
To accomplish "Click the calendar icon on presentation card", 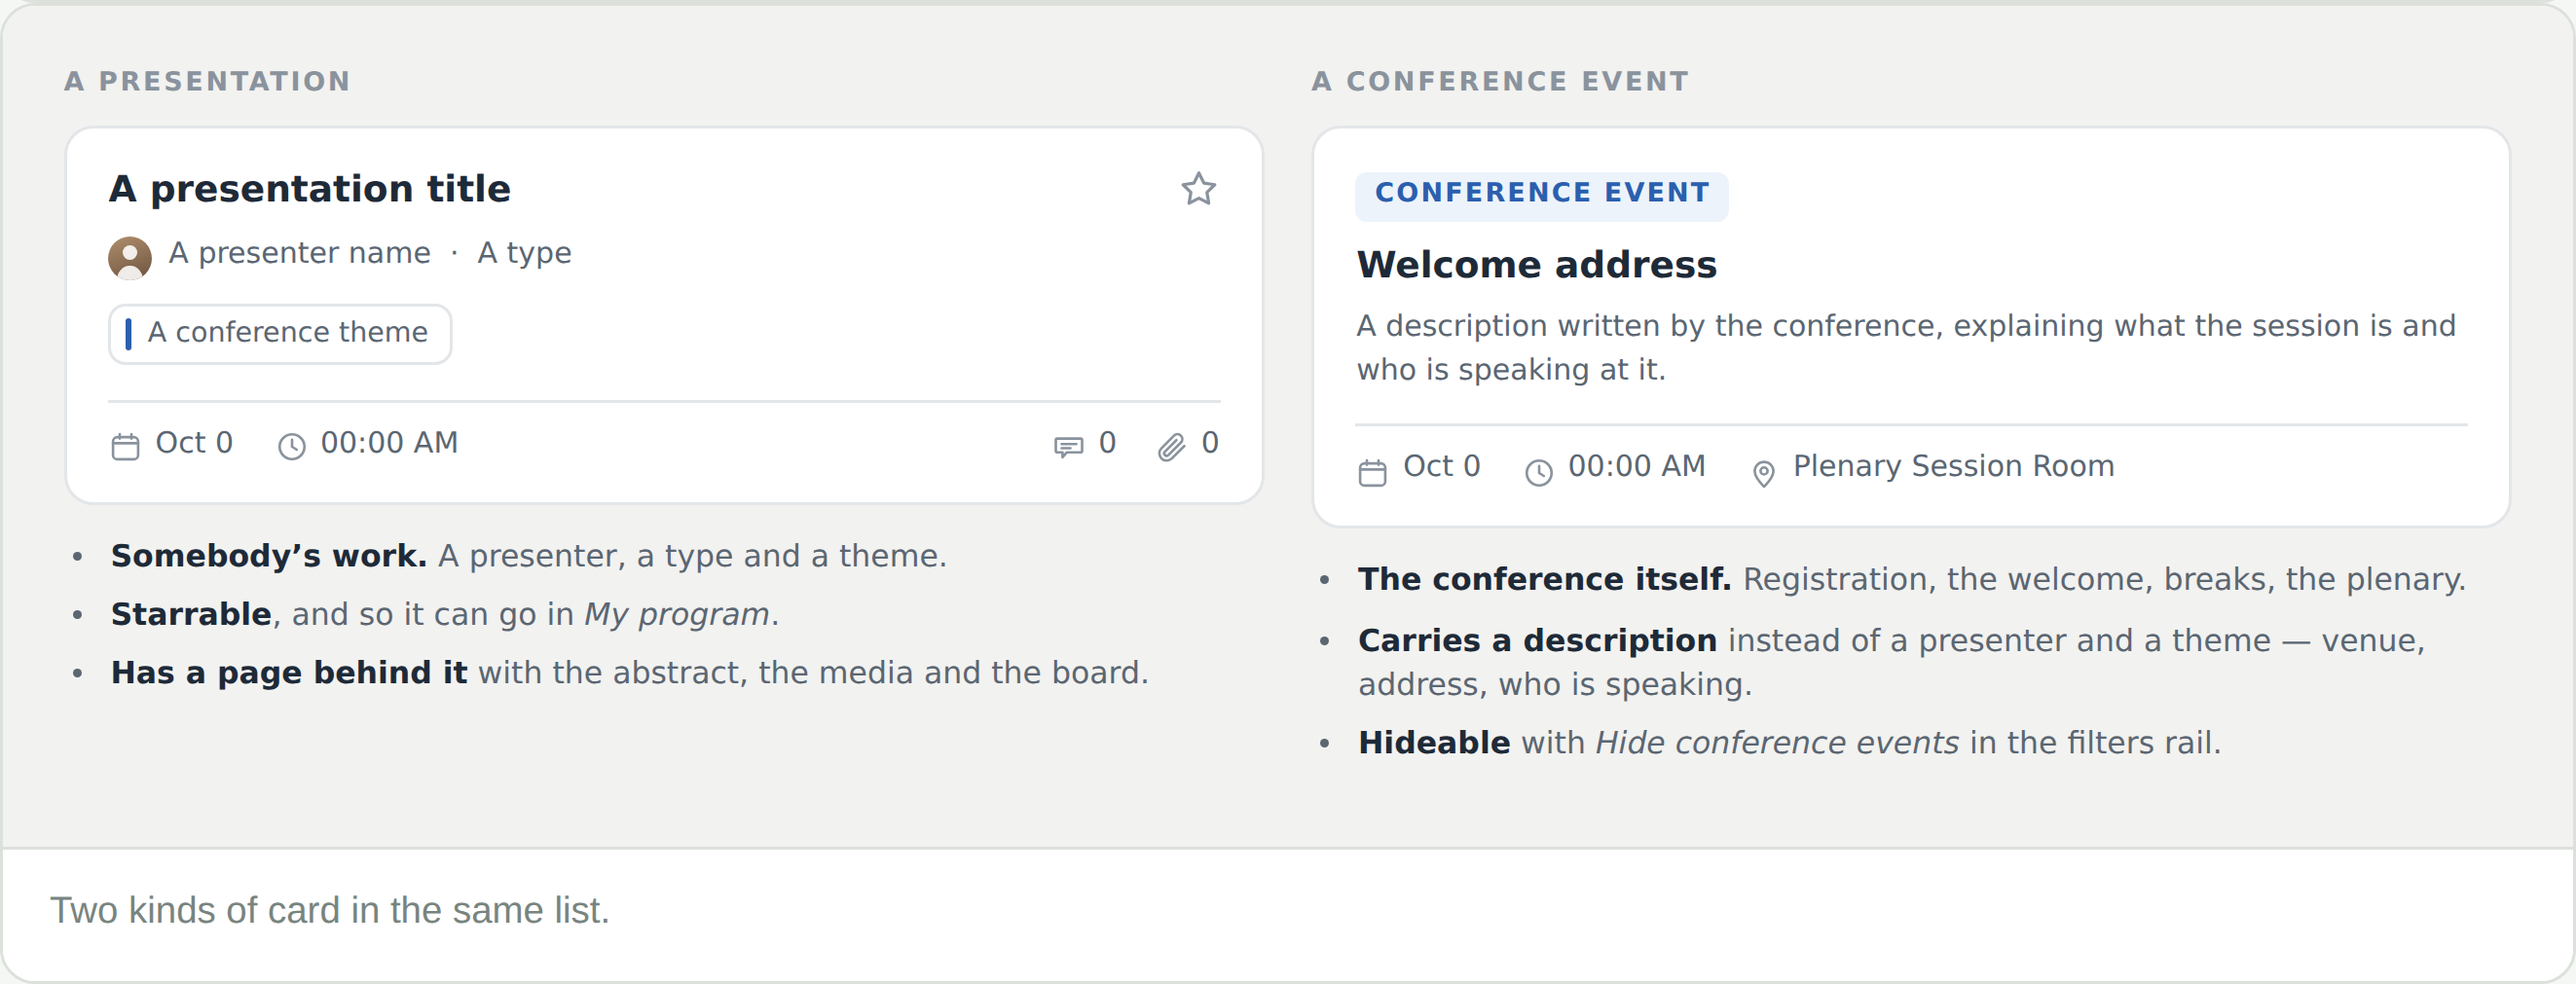I will 125,446.
